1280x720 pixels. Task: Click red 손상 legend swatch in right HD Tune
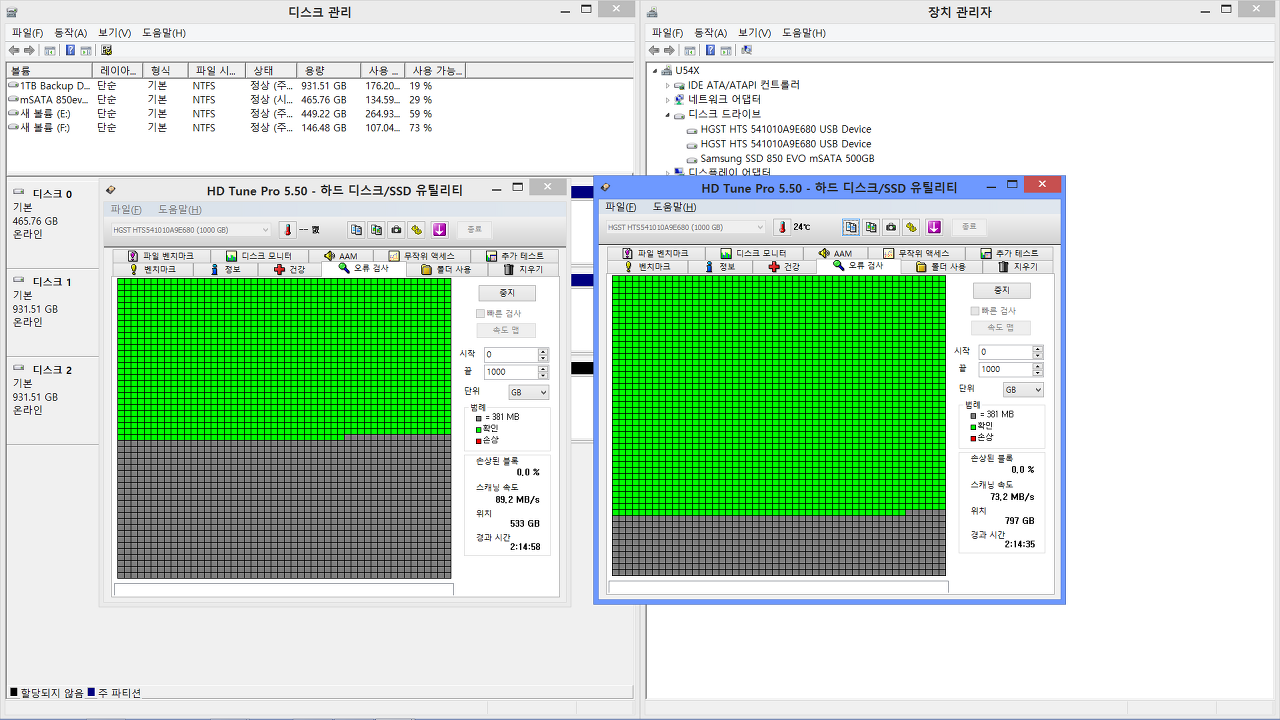pos(973,438)
